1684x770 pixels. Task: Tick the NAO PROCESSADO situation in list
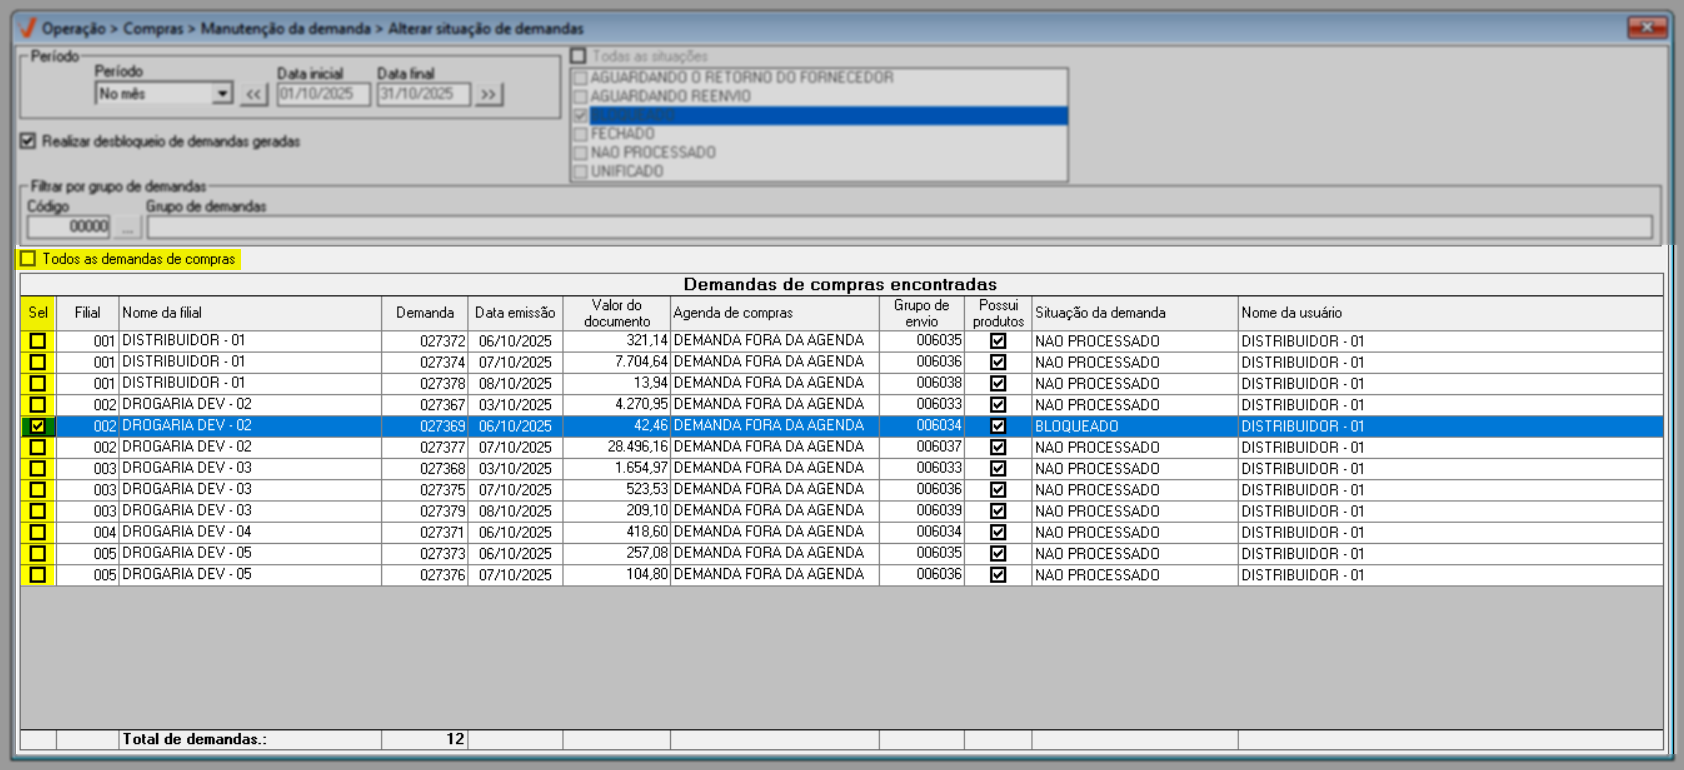click(x=580, y=153)
